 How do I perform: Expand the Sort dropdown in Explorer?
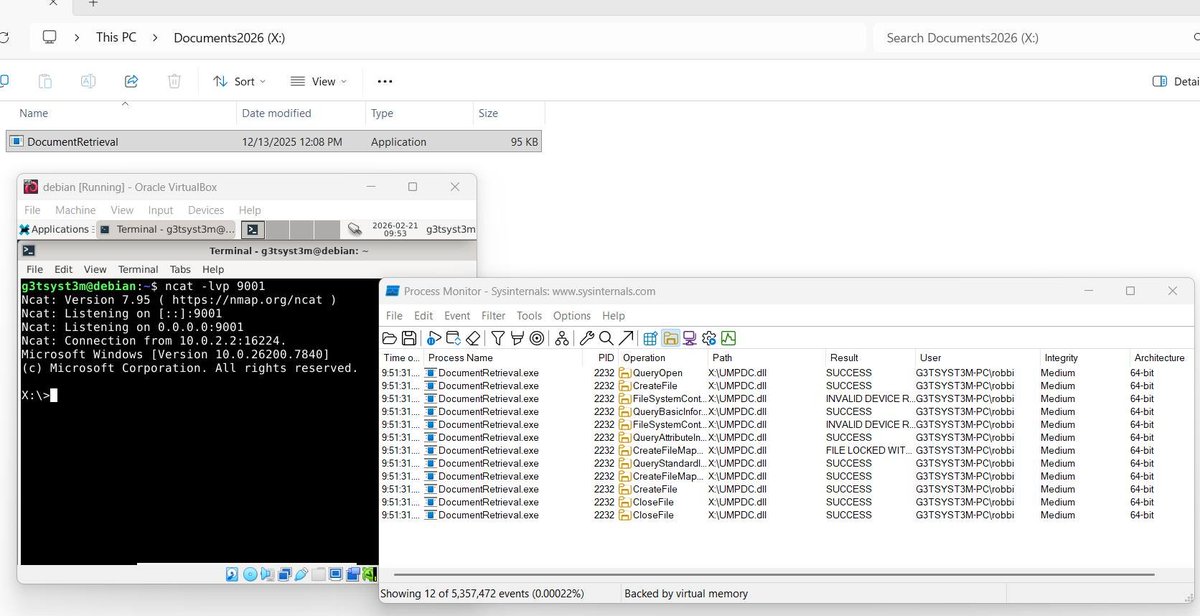[x=240, y=81]
